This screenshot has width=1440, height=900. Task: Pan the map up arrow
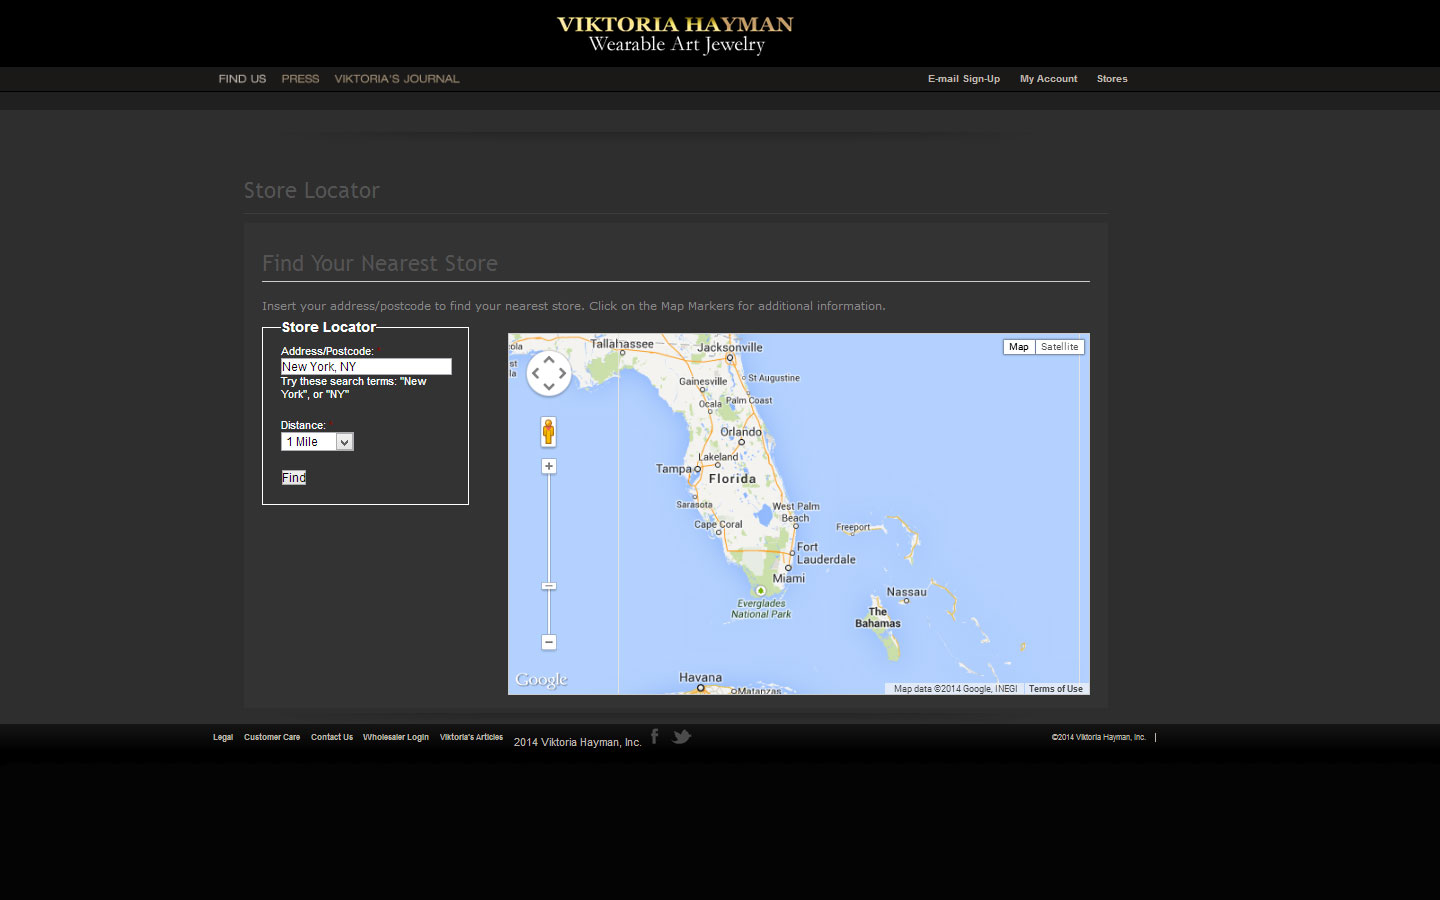click(x=549, y=360)
